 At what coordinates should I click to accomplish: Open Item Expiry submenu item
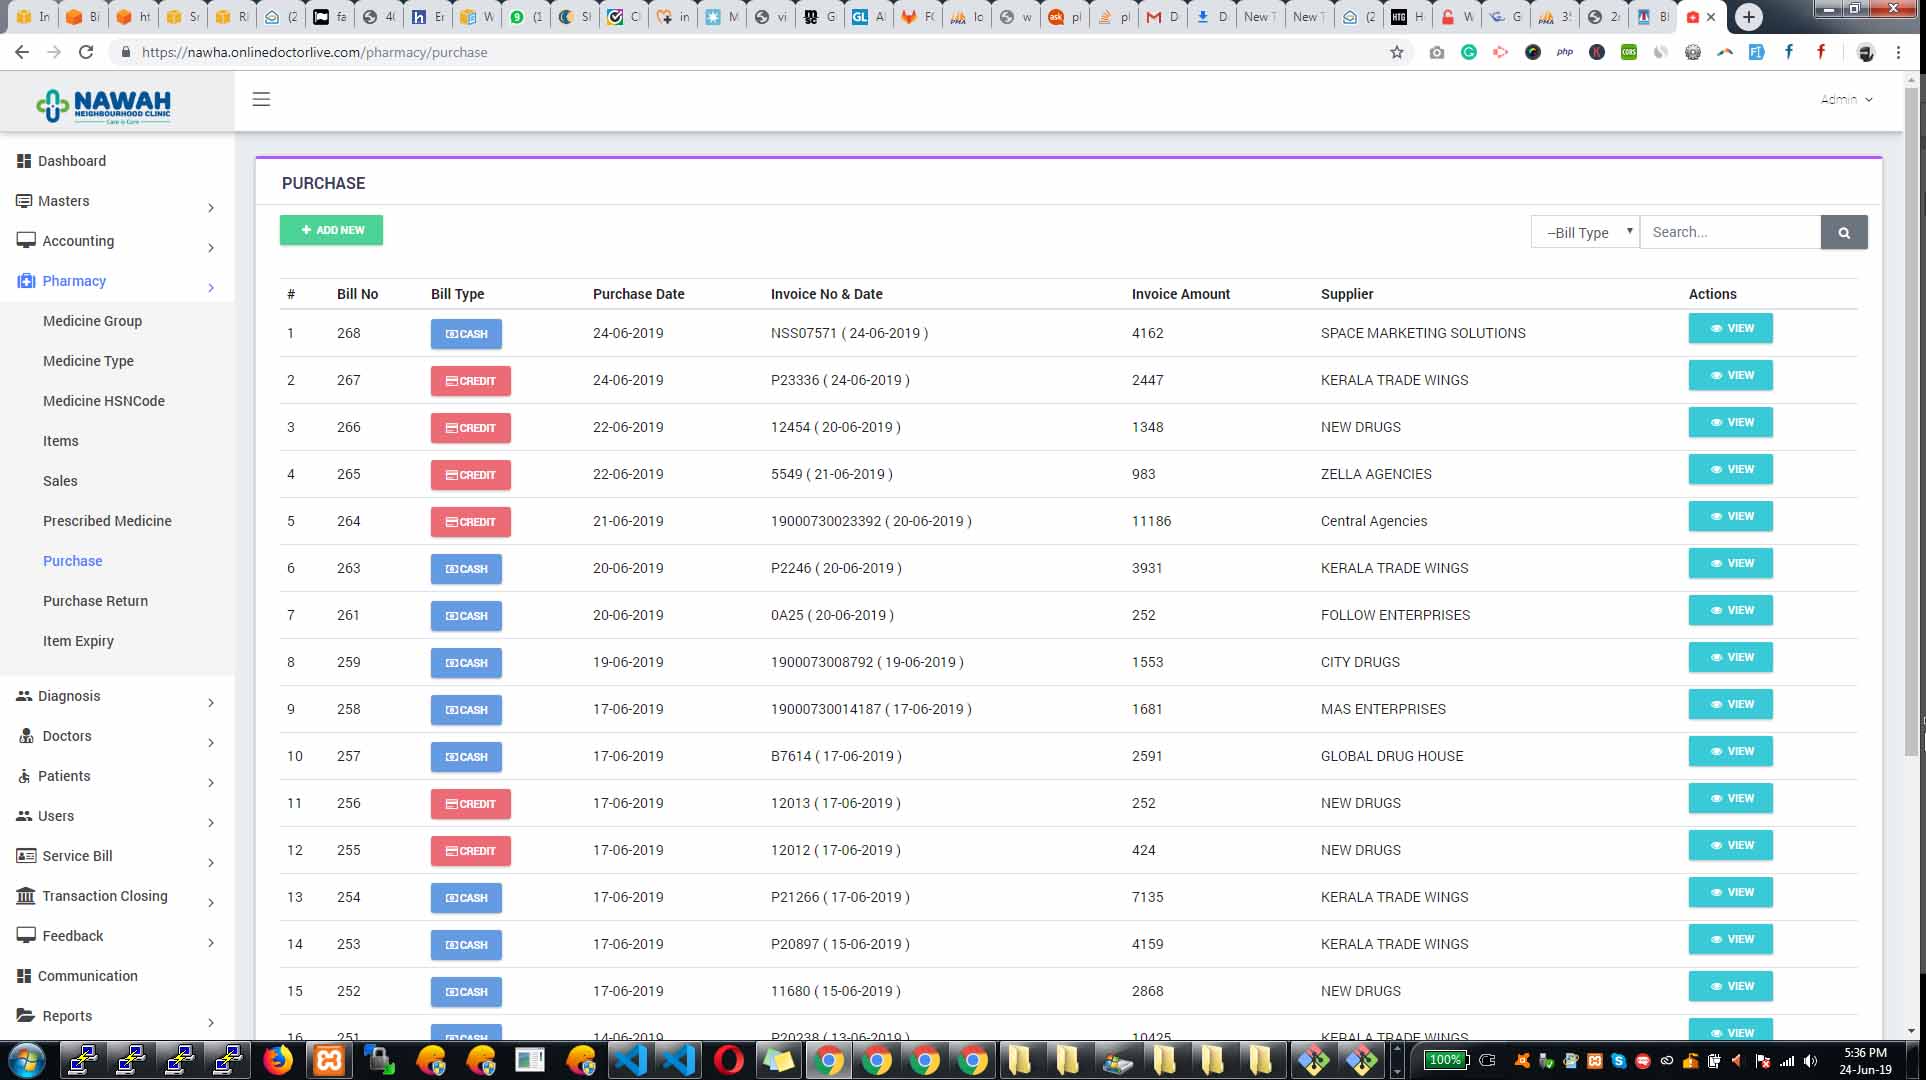coord(78,641)
